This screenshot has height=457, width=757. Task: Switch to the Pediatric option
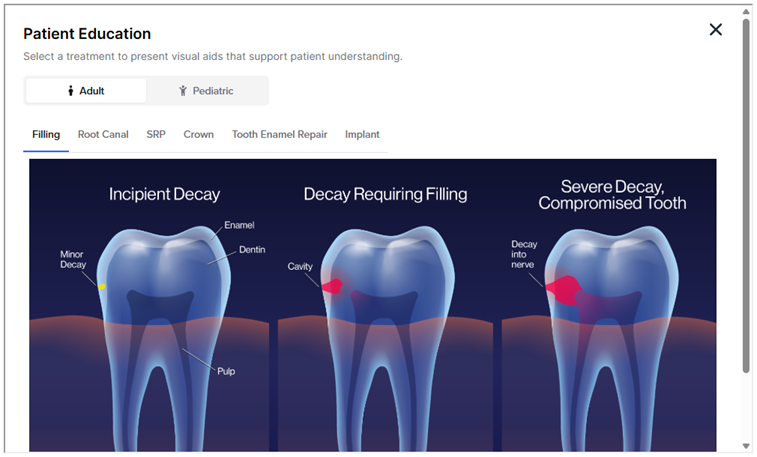coord(207,91)
